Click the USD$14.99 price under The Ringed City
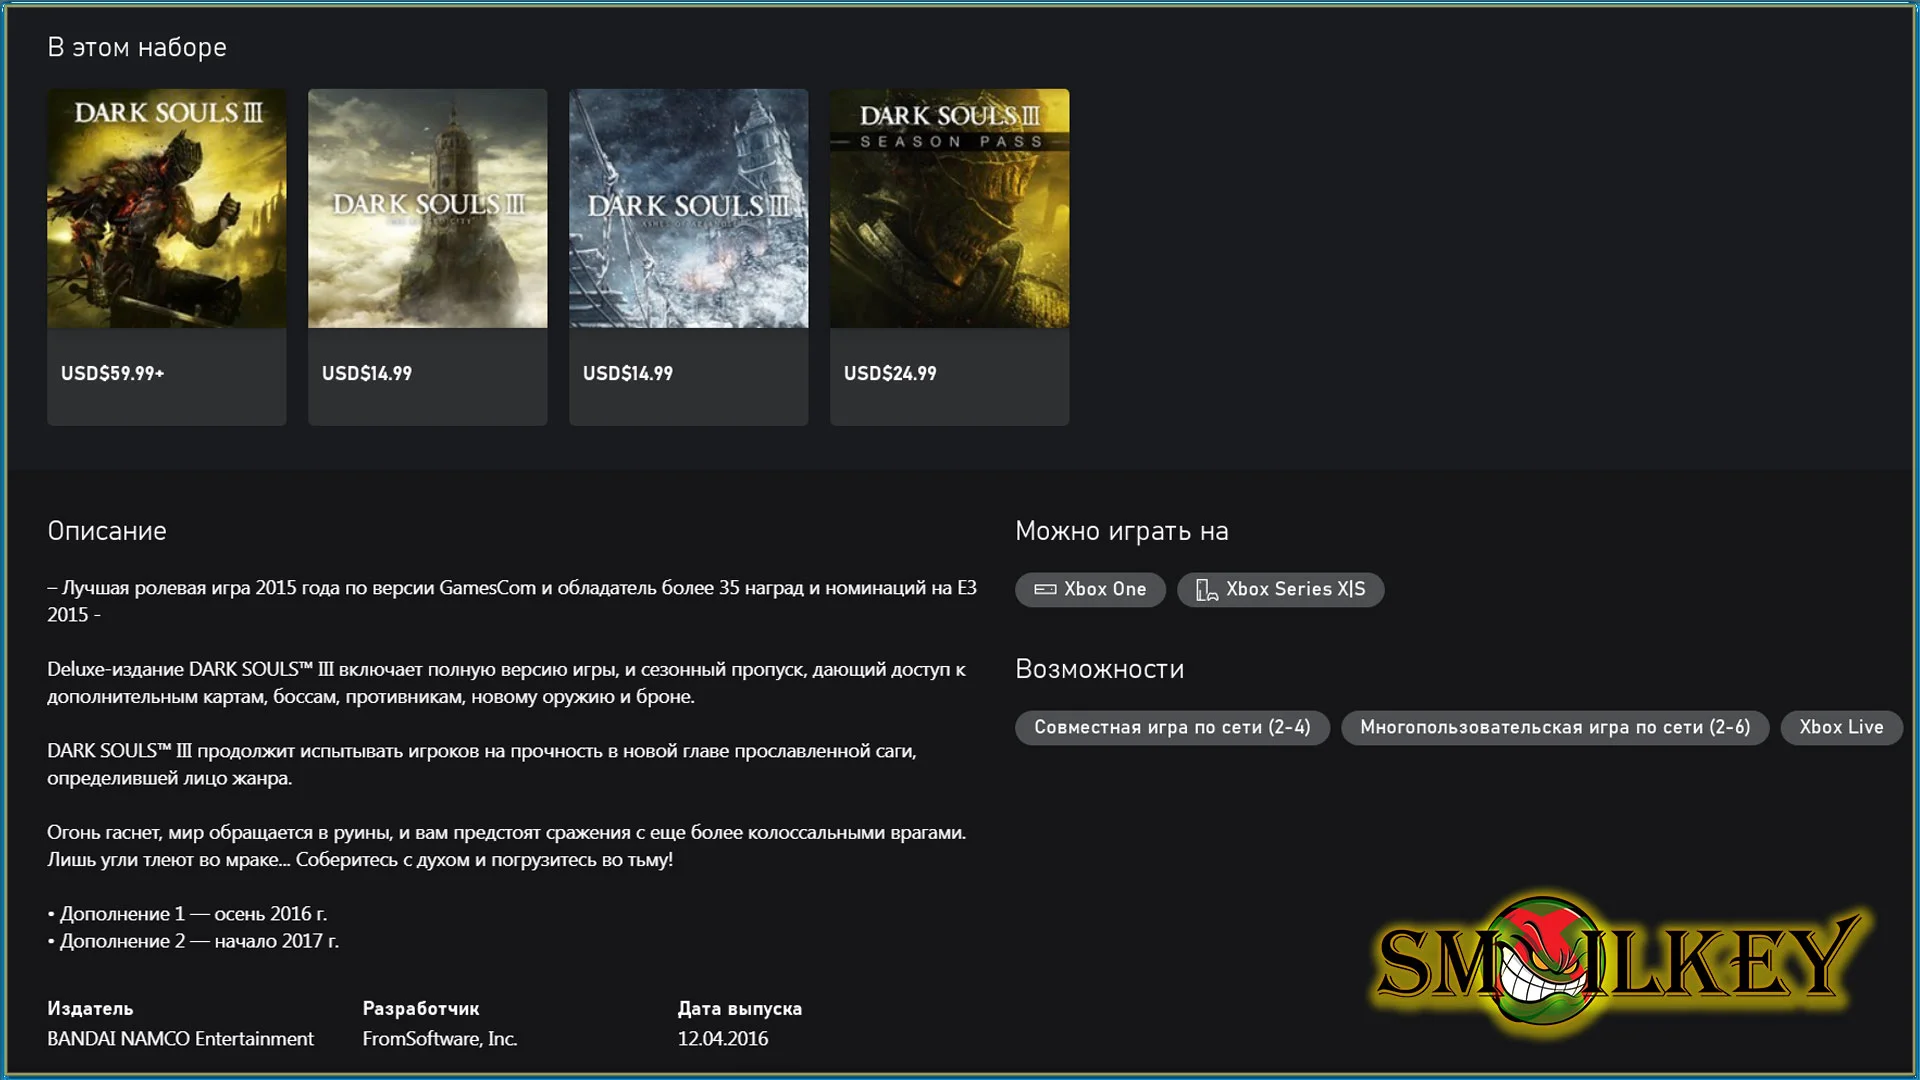1920x1080 pixels. [x=367, y=373]
